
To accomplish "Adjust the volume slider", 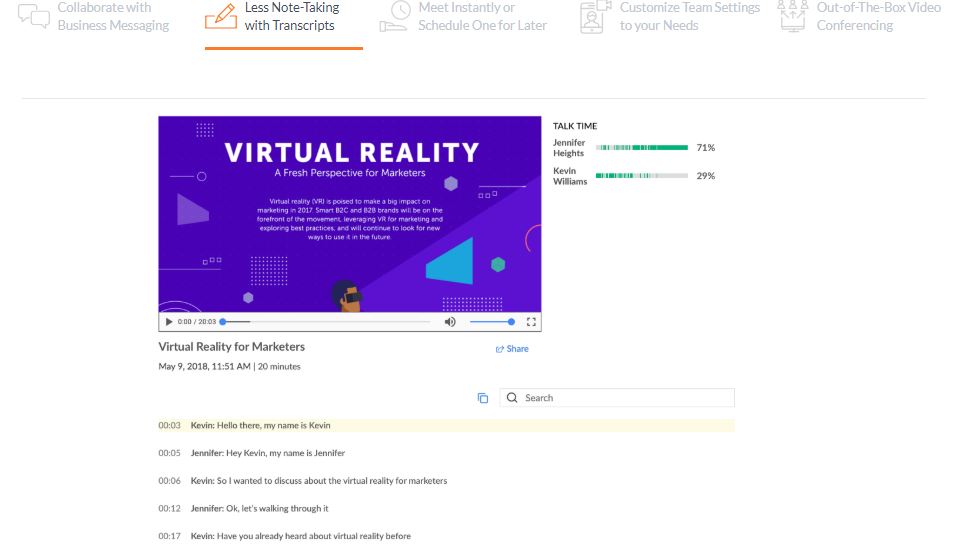I will click(492, 321).
